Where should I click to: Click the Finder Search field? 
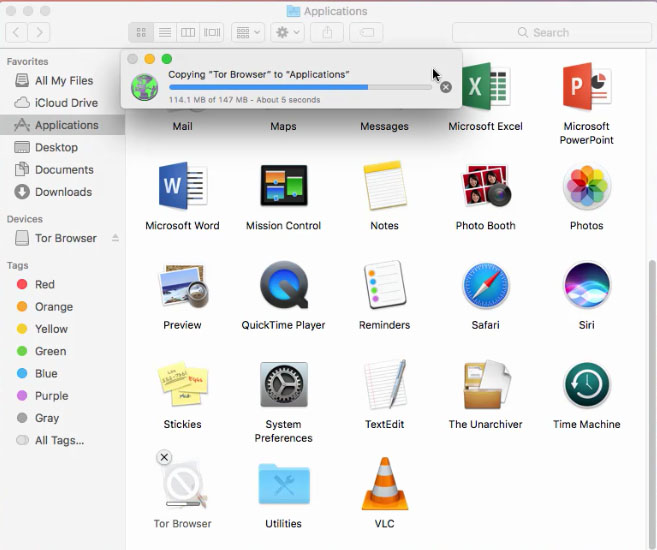[x=552, y=32]
